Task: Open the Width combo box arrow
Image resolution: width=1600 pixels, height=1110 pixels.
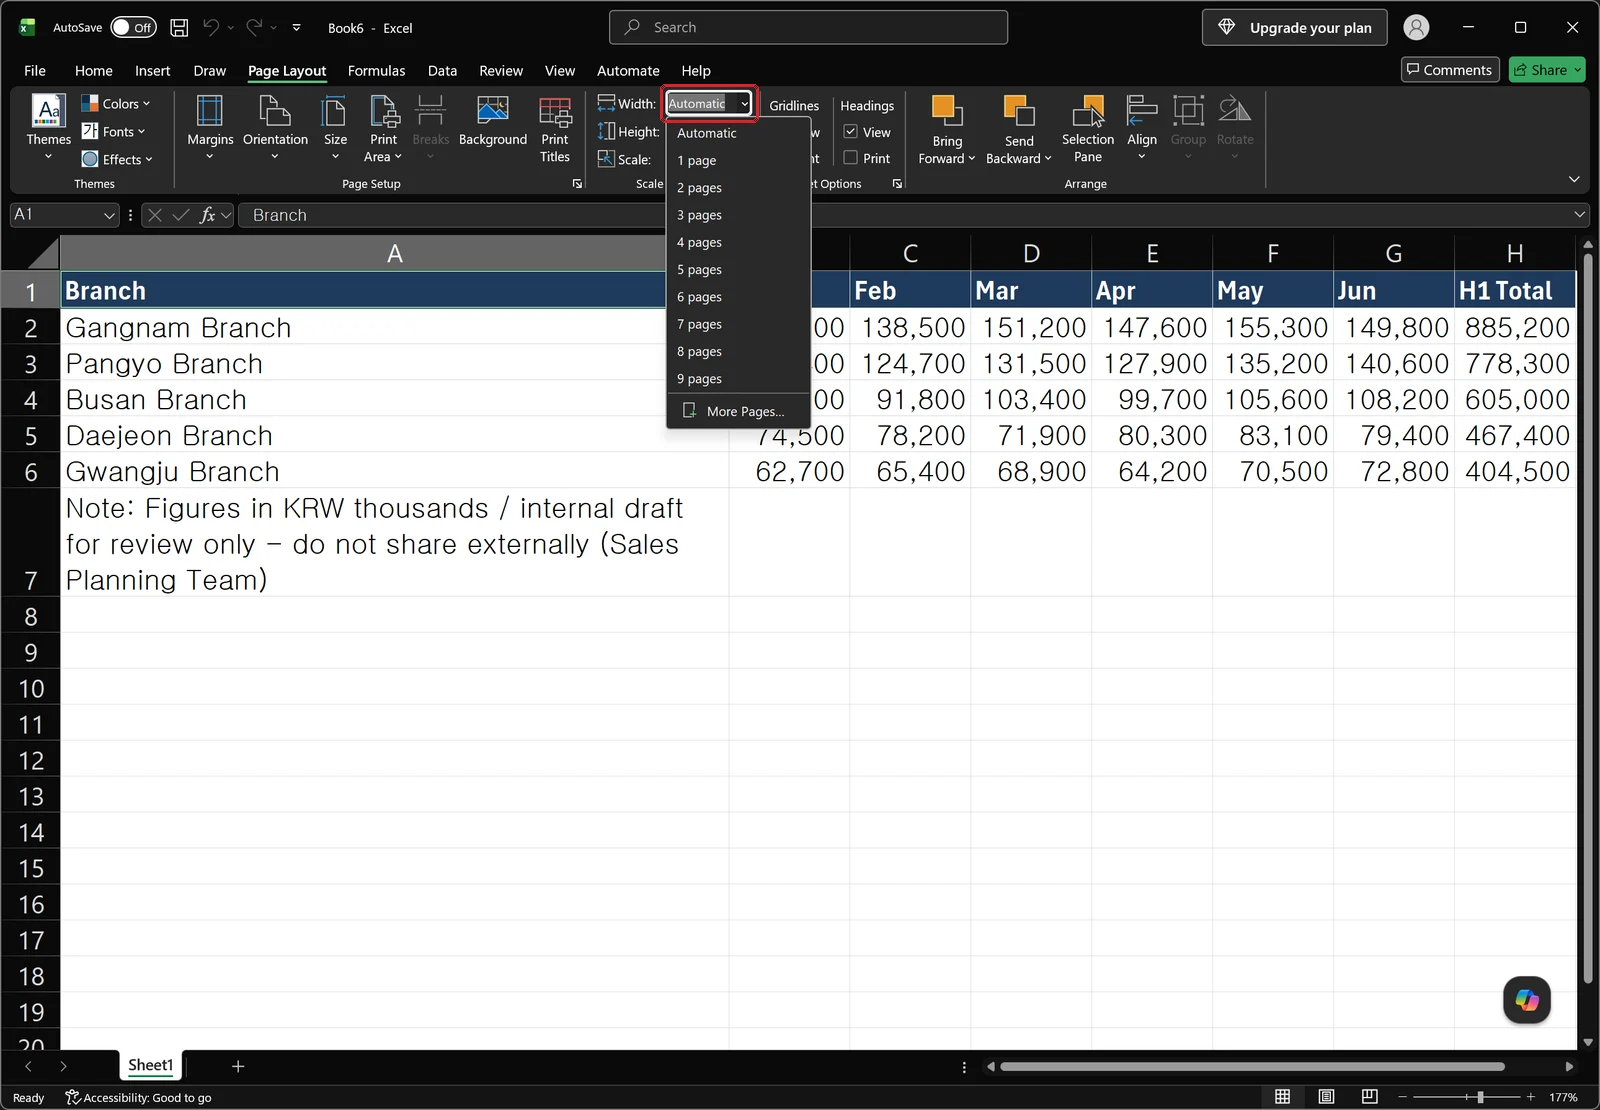Action: tap(745, 104)
